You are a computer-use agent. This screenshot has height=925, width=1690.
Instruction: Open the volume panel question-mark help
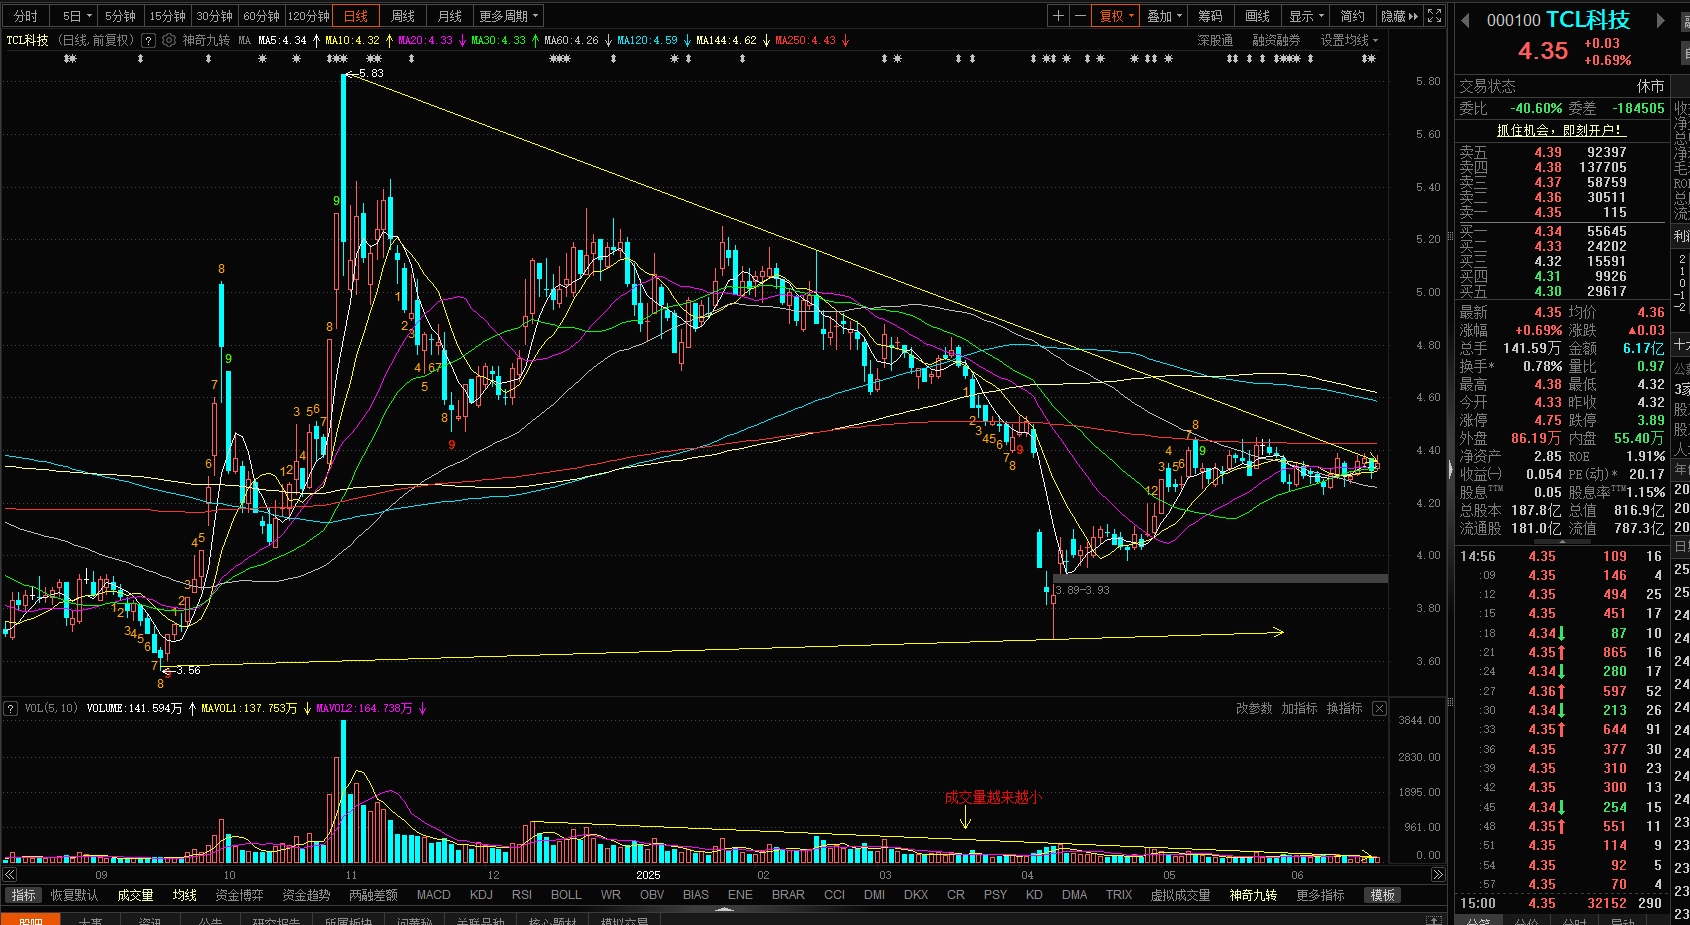[x=11, y=708]
